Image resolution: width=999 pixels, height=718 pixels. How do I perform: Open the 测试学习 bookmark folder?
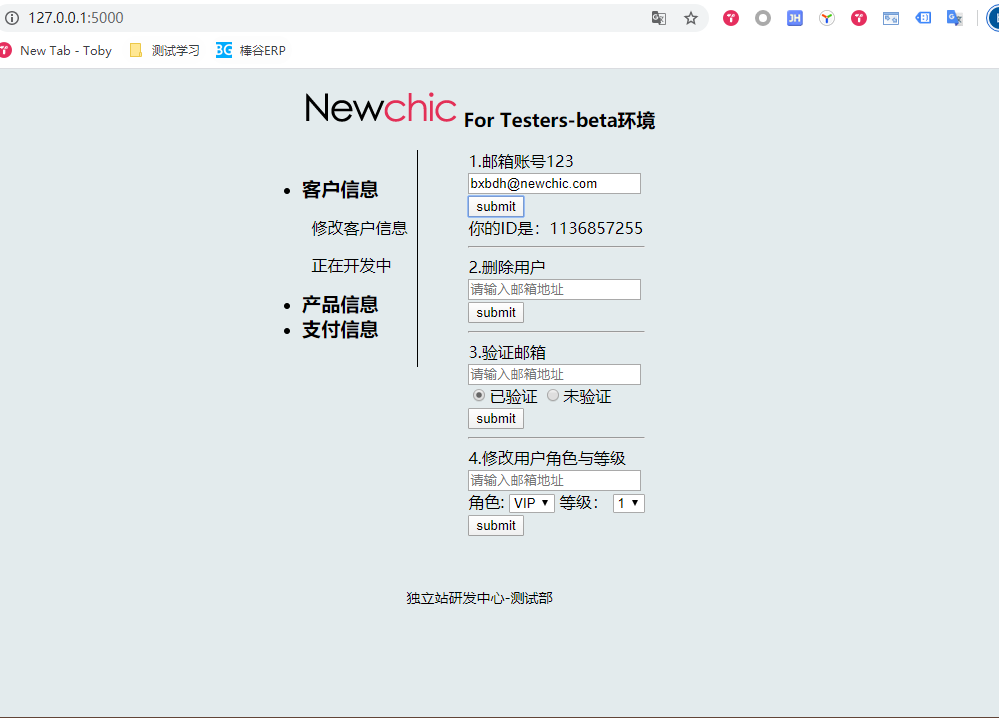(x=164, y=50)
